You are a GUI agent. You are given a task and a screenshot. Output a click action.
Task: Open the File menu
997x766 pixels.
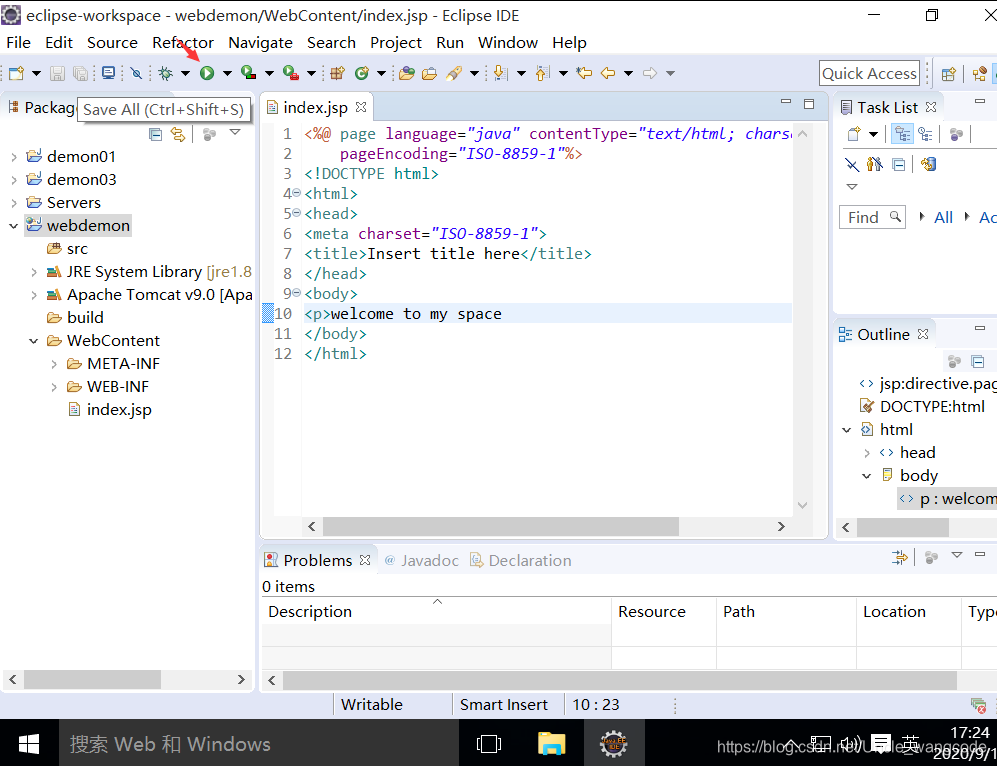pyautogui.click(x=18, y=43)
